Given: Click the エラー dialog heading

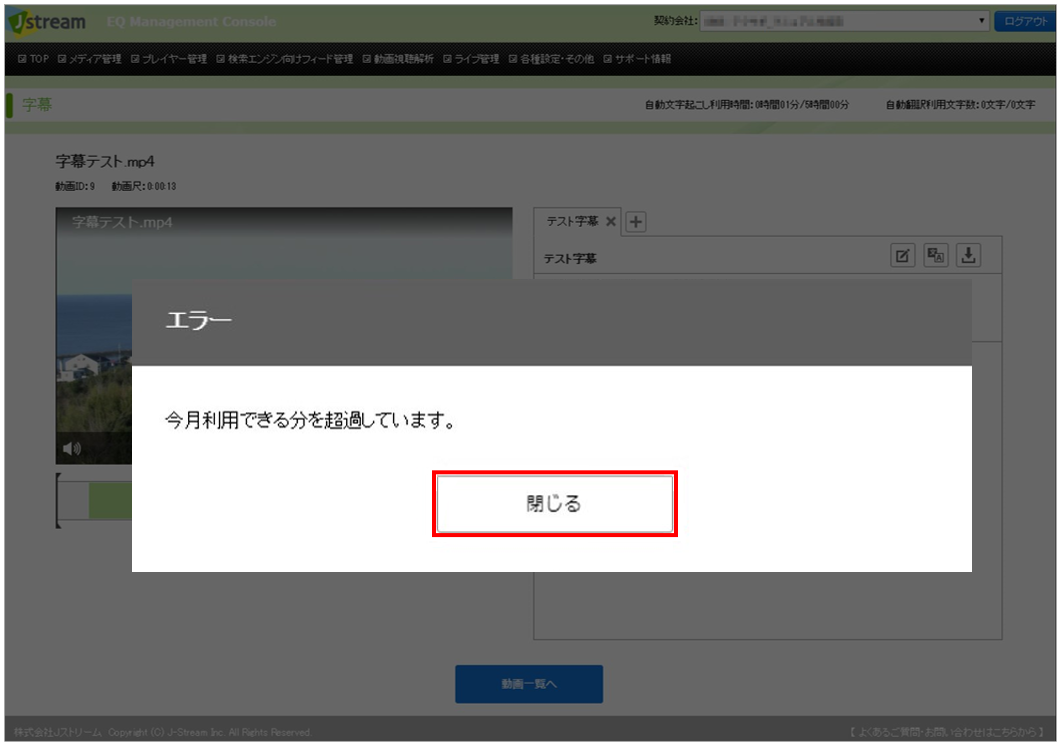Looking at the screenshot, I should coord(198,320).
